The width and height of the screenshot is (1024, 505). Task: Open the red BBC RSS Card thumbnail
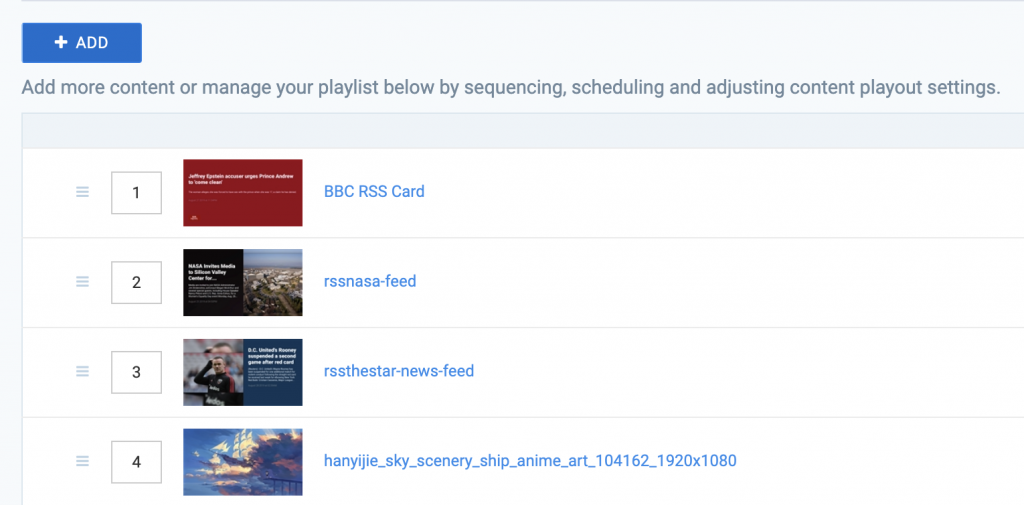click(243, 193)
